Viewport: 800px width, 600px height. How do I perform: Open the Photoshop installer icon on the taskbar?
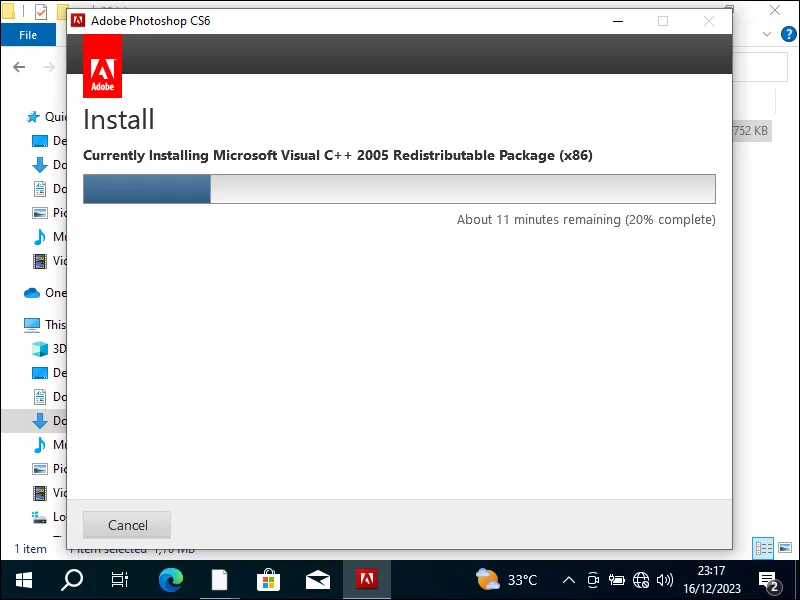pos(367,578)
